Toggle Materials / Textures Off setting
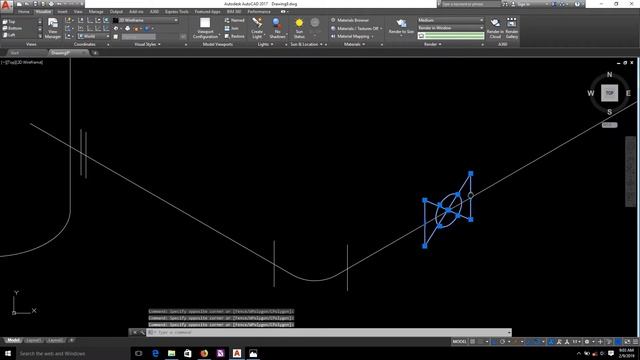The height and width of the screenshot is (360, 640). (356, 28)
